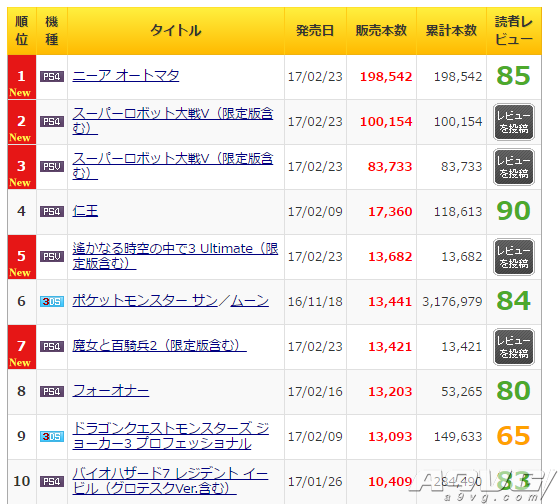
Task: Click PS4 icon for 魔女と百騎兵2
Action: (x=52, y=346)
